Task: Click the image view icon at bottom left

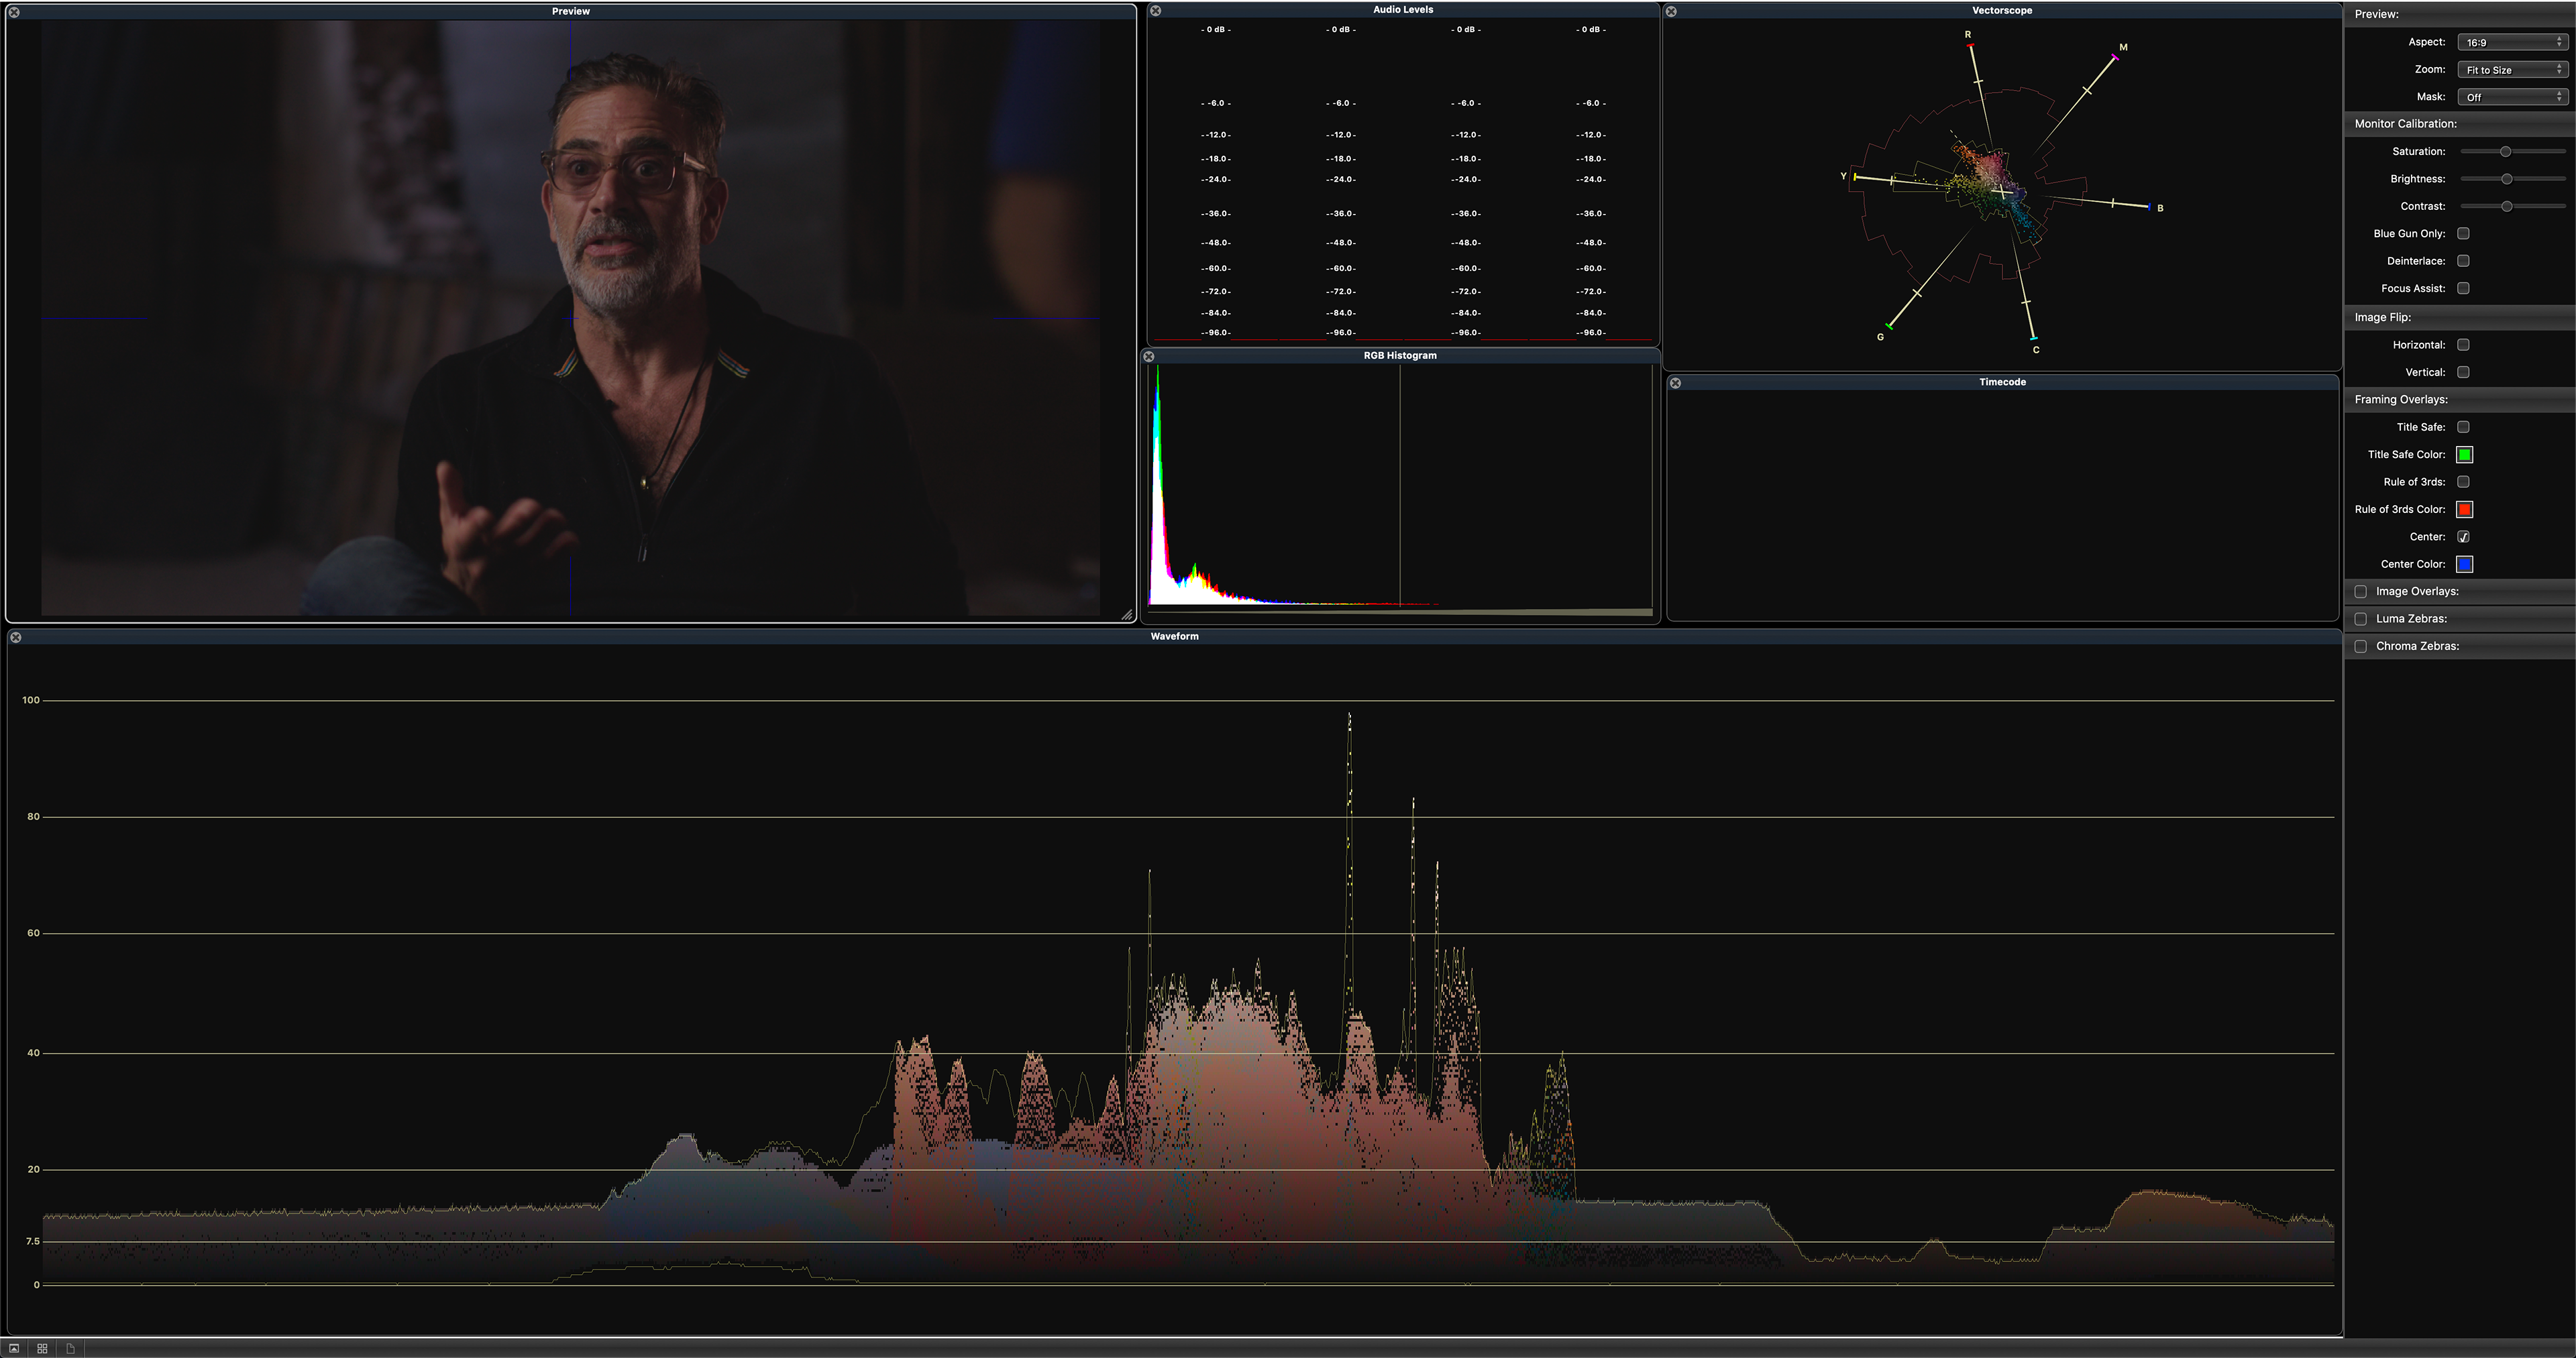Action: tap(14, 1348)
